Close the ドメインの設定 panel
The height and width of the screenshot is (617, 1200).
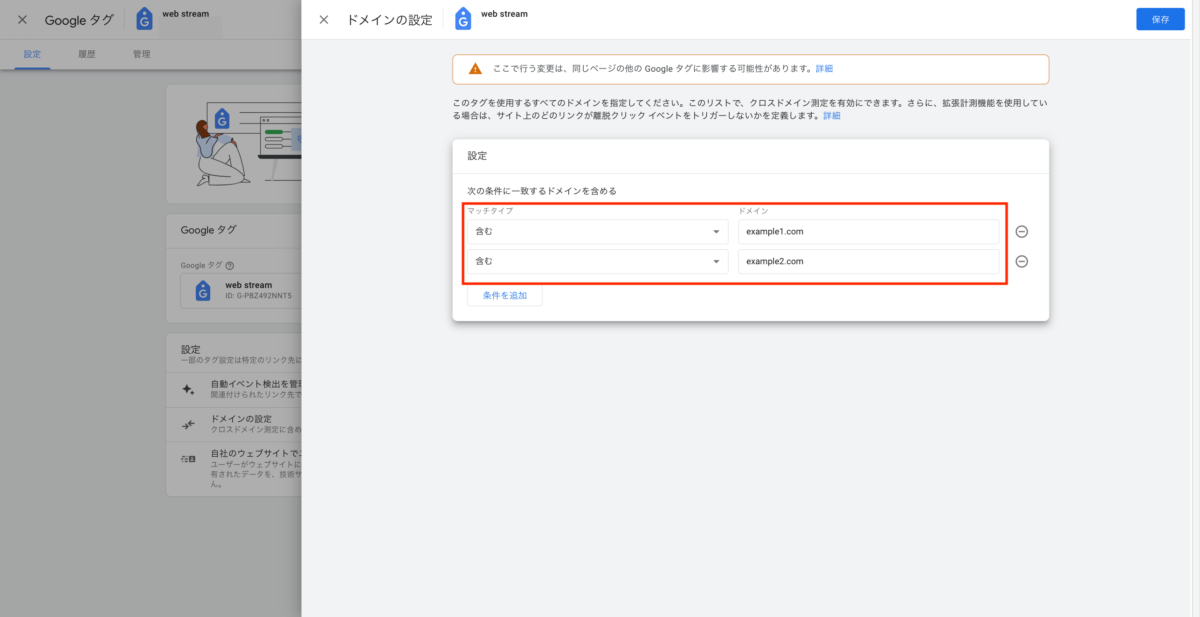click(x=323, y=18)
